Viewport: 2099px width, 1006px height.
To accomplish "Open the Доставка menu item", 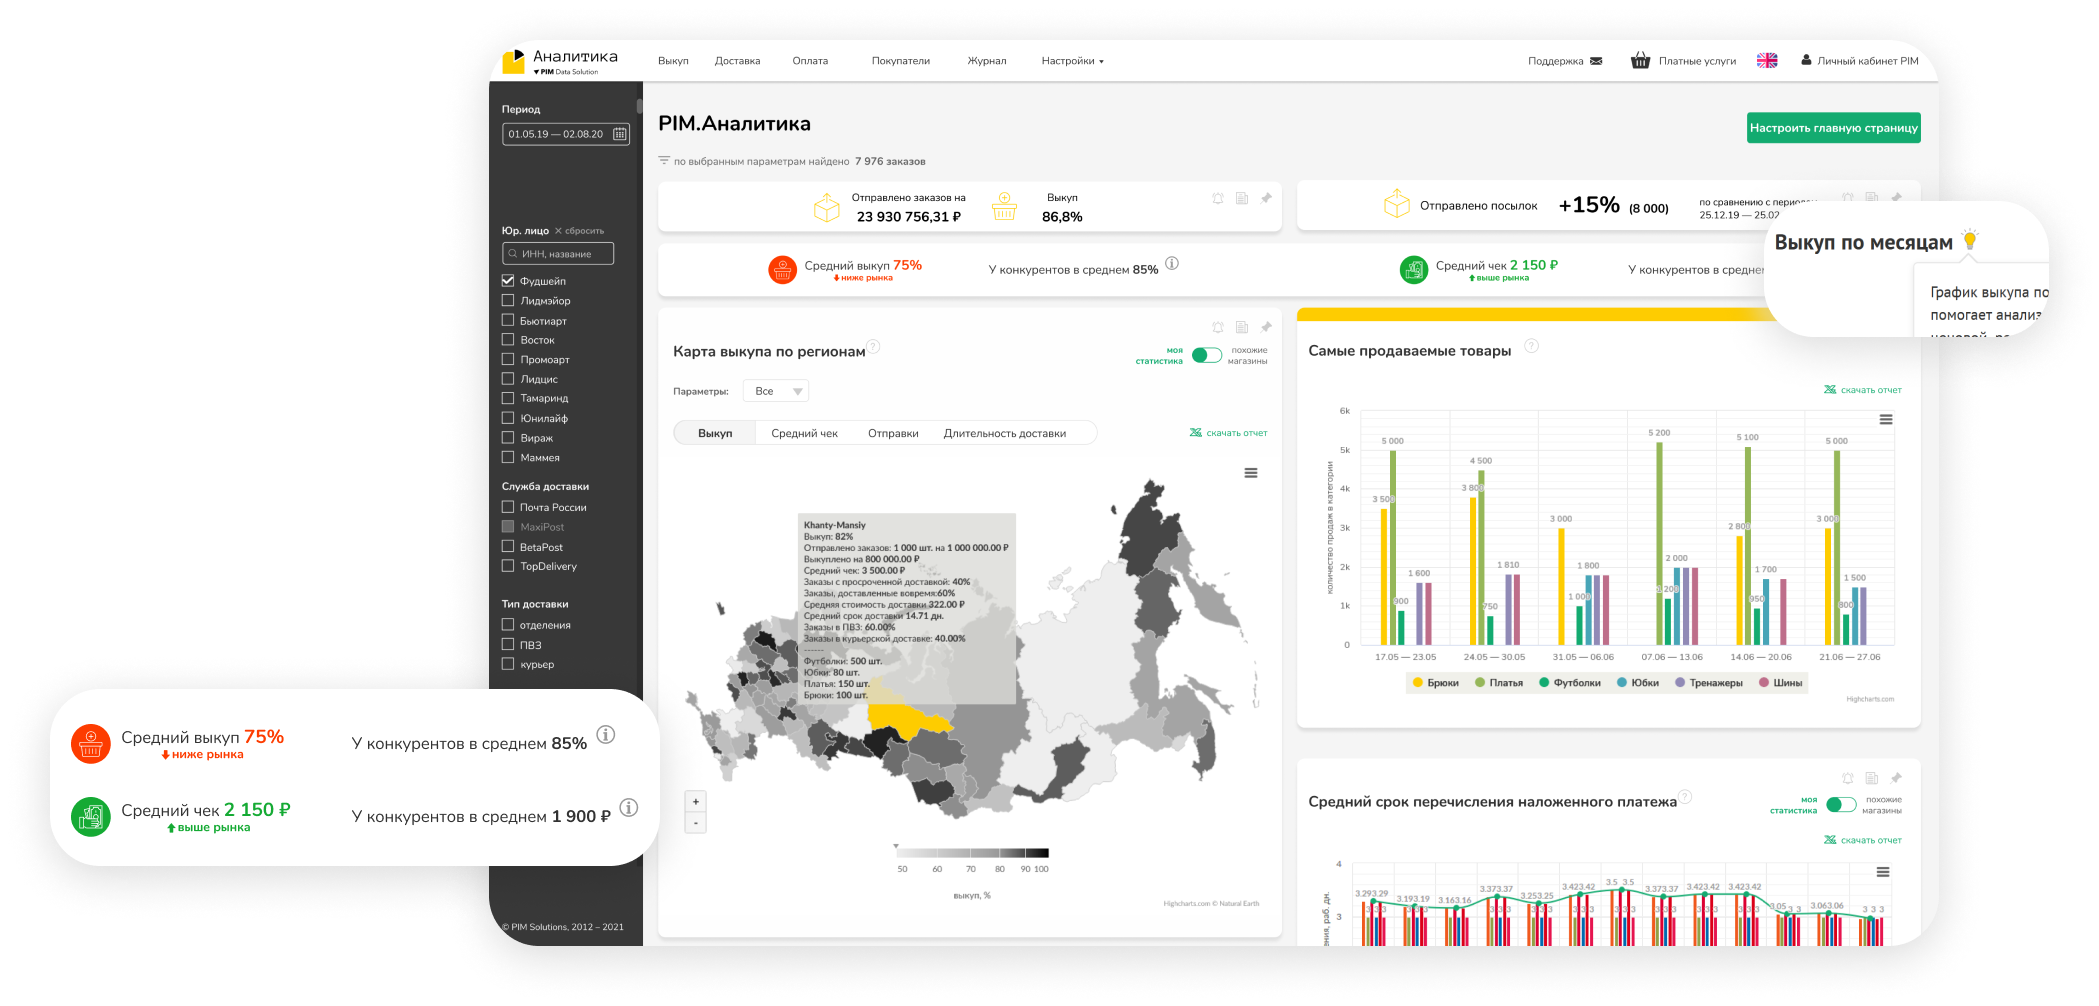I will pos(737,61).
